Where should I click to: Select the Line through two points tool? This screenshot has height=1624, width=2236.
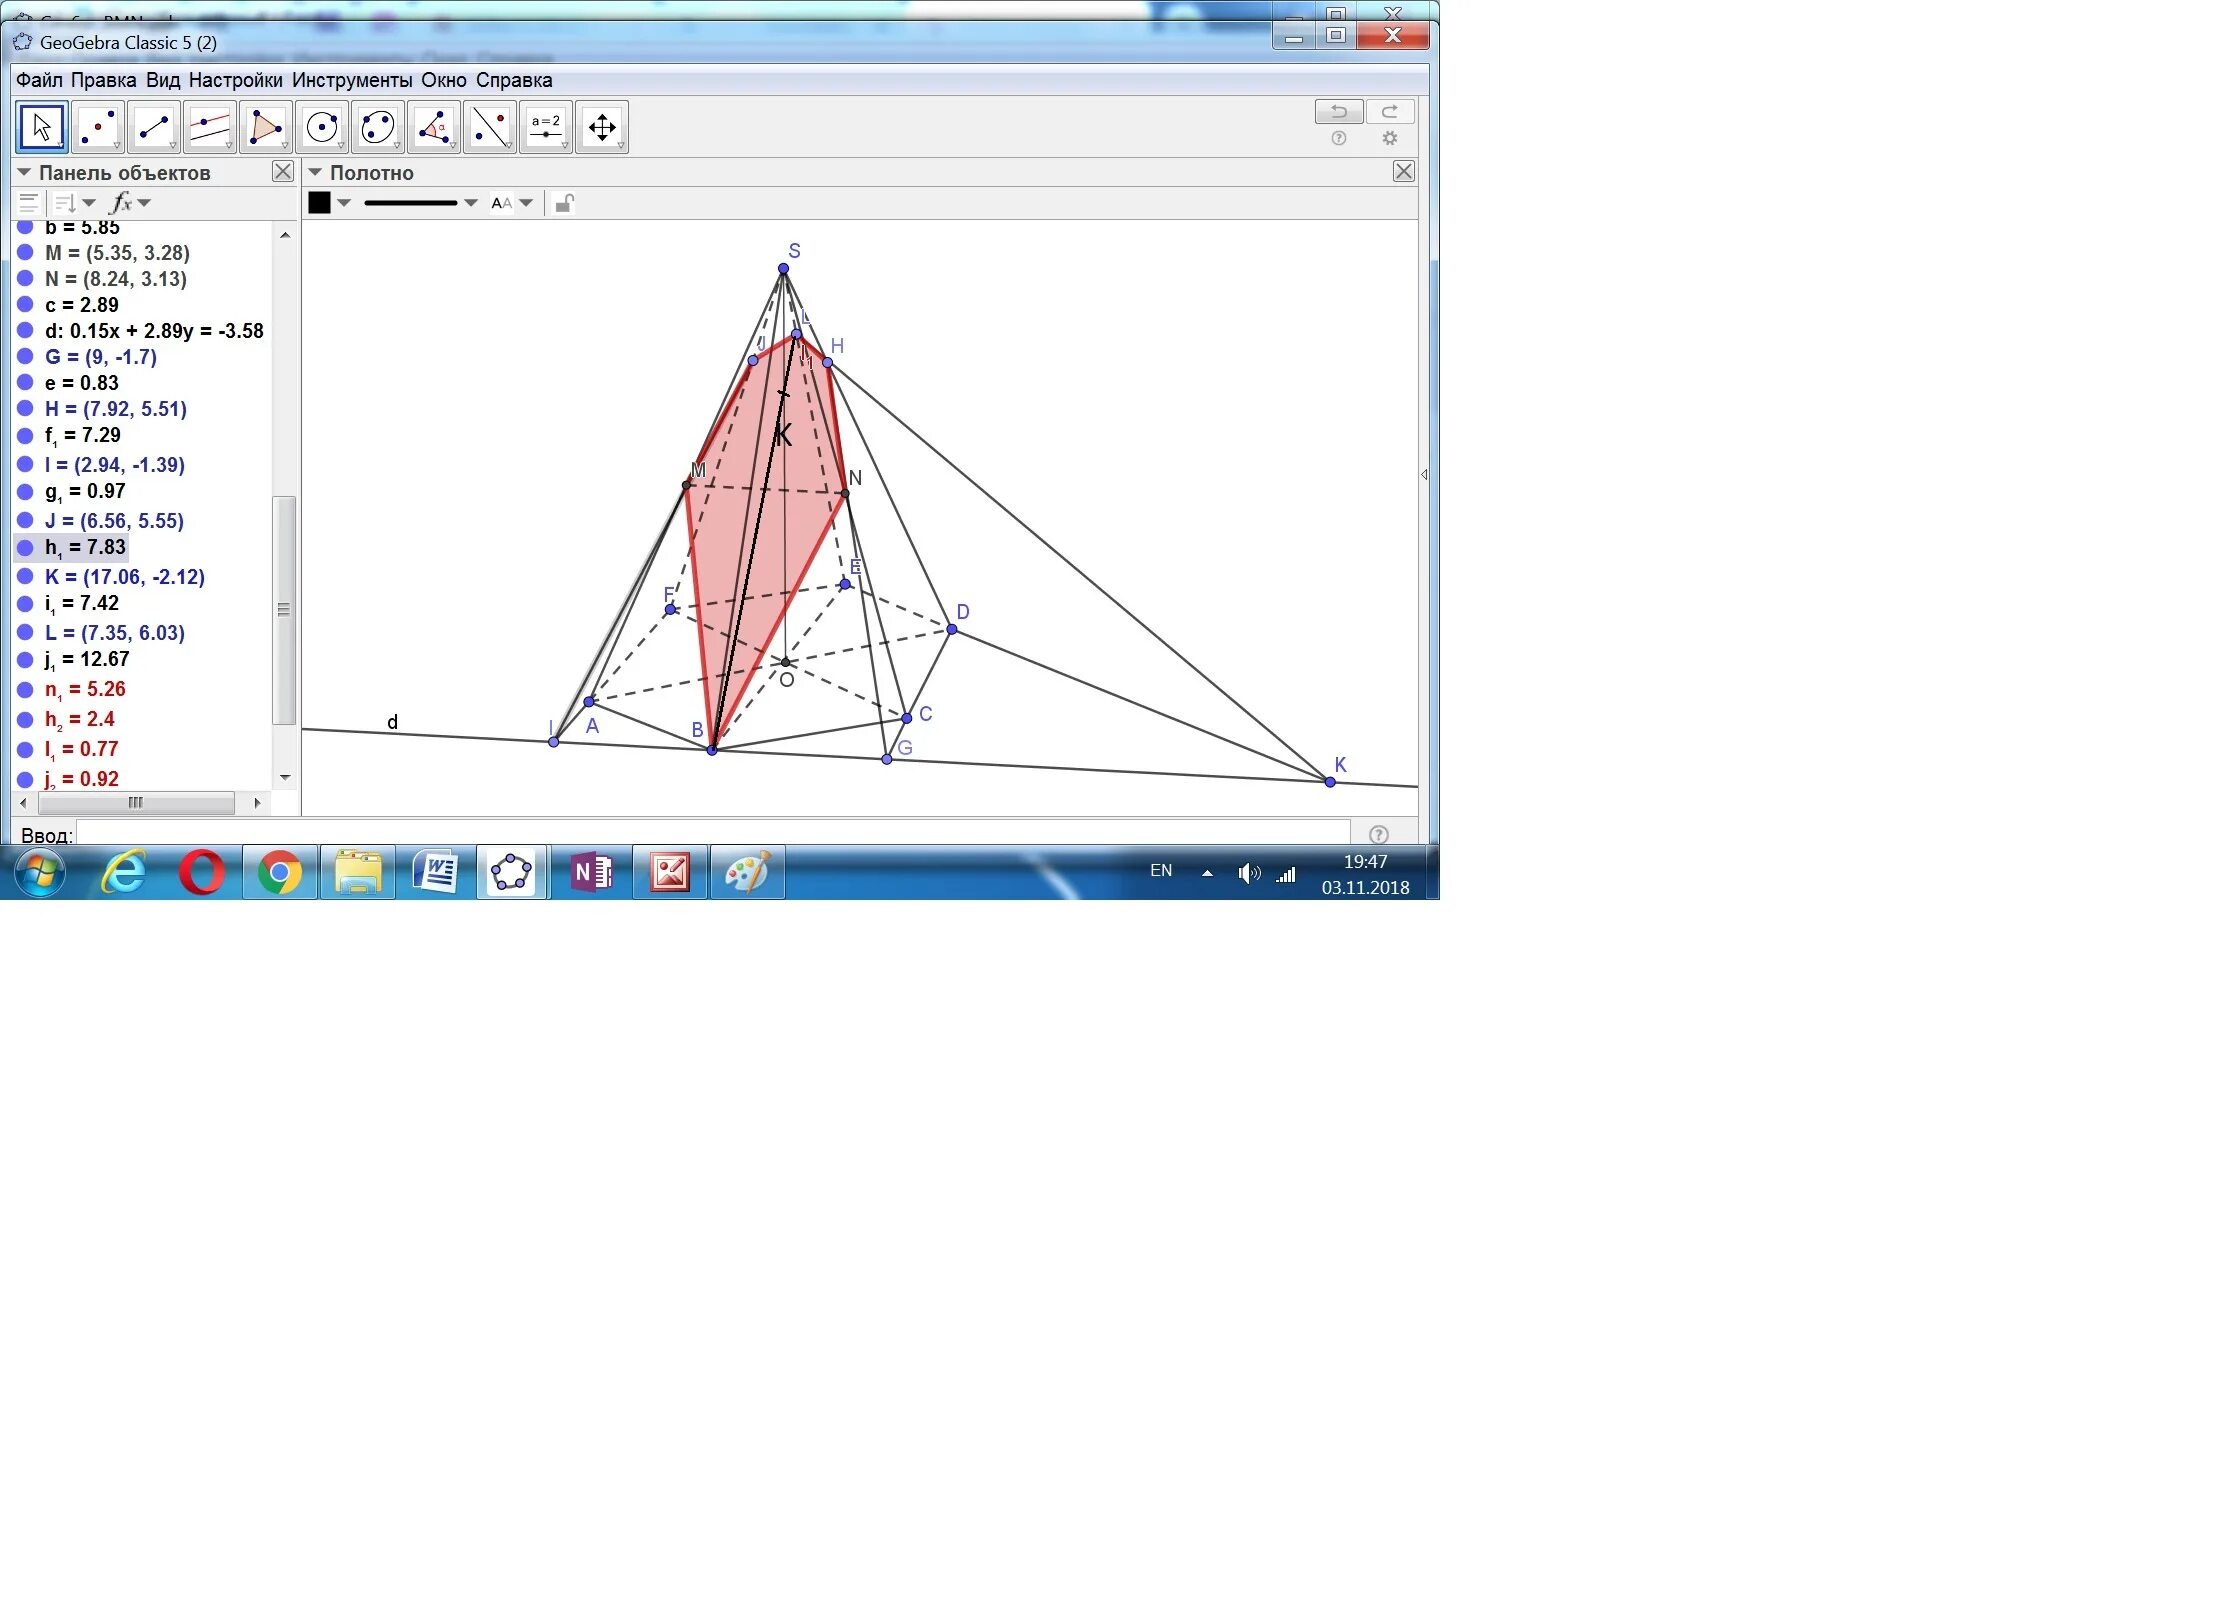[154, 127]
